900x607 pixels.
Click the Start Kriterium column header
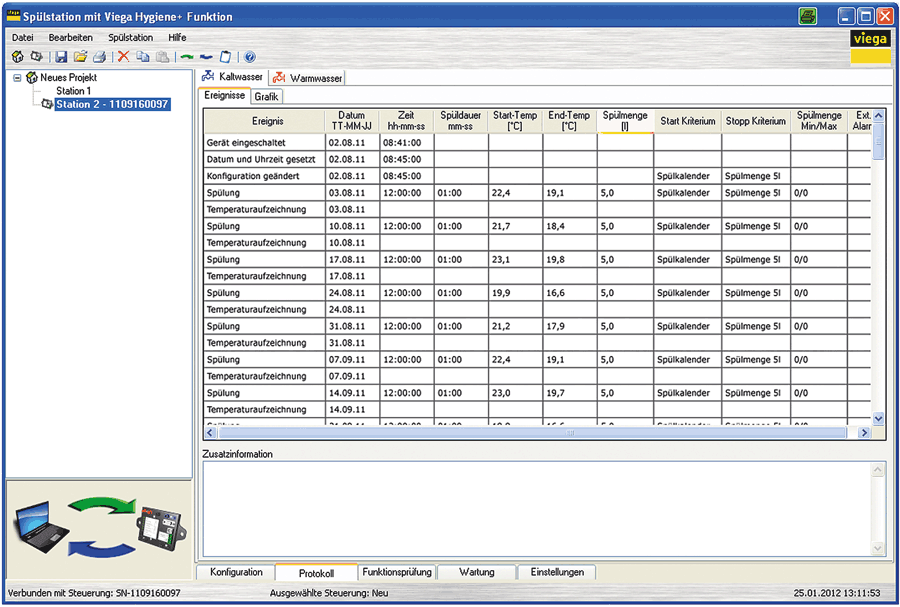pyautogui.click(x=688, y=121)
